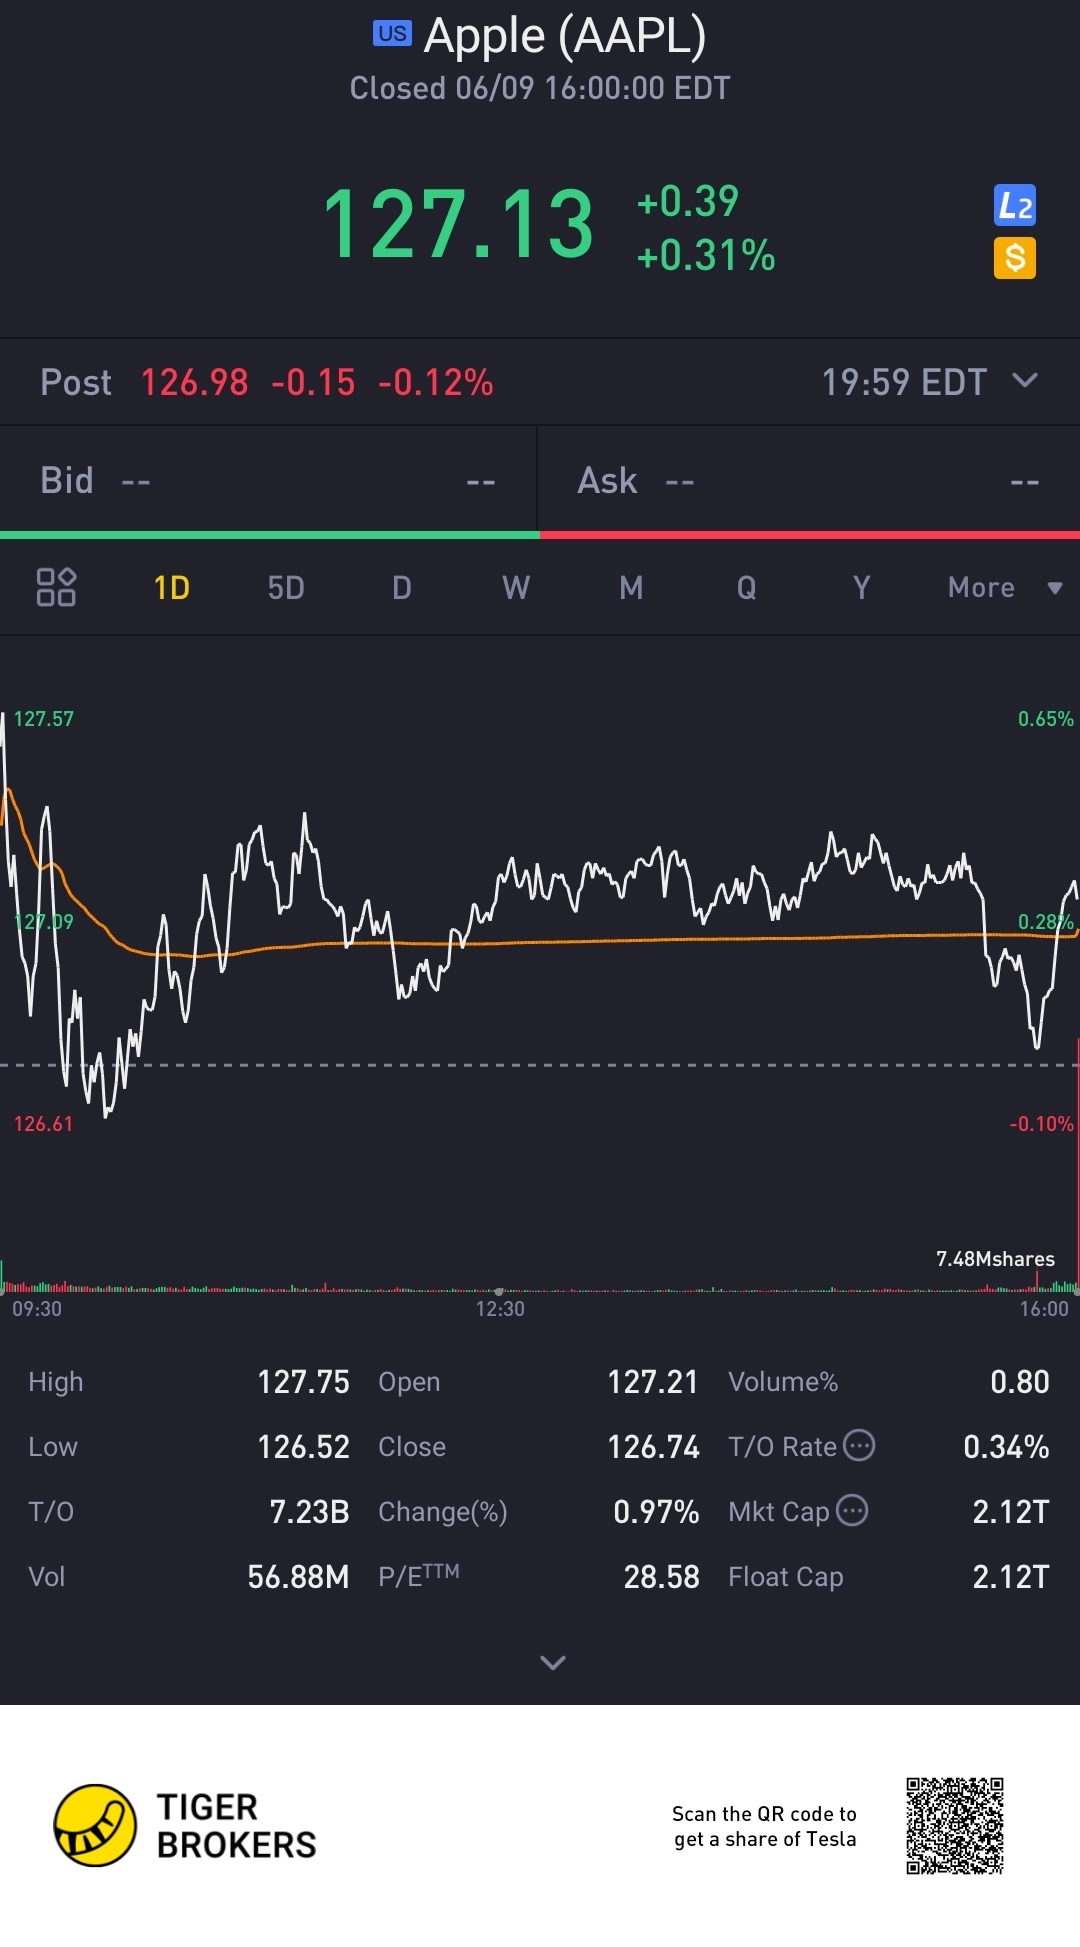1080x1947 pixels.
Task: Tap the Close value 126.74
Action: [x=654, y=1447]
